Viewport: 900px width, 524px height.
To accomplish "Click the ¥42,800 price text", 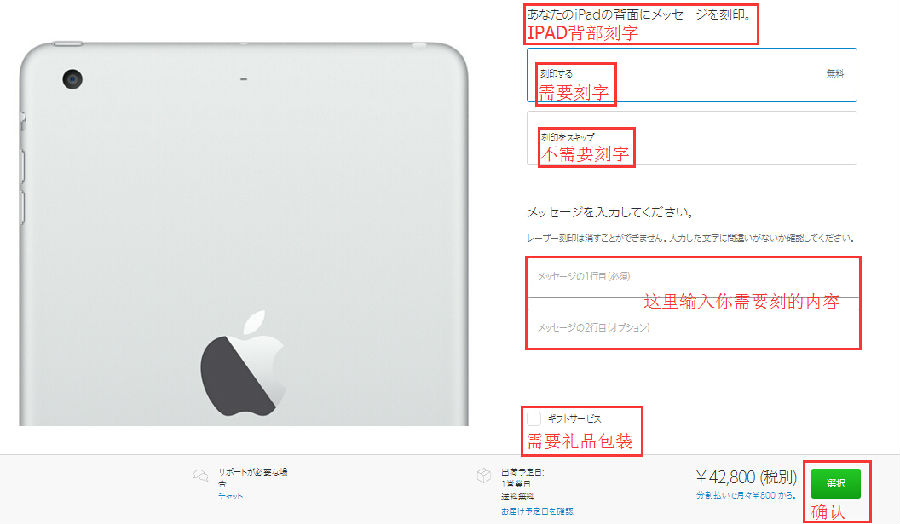I will tap(746, 477).
